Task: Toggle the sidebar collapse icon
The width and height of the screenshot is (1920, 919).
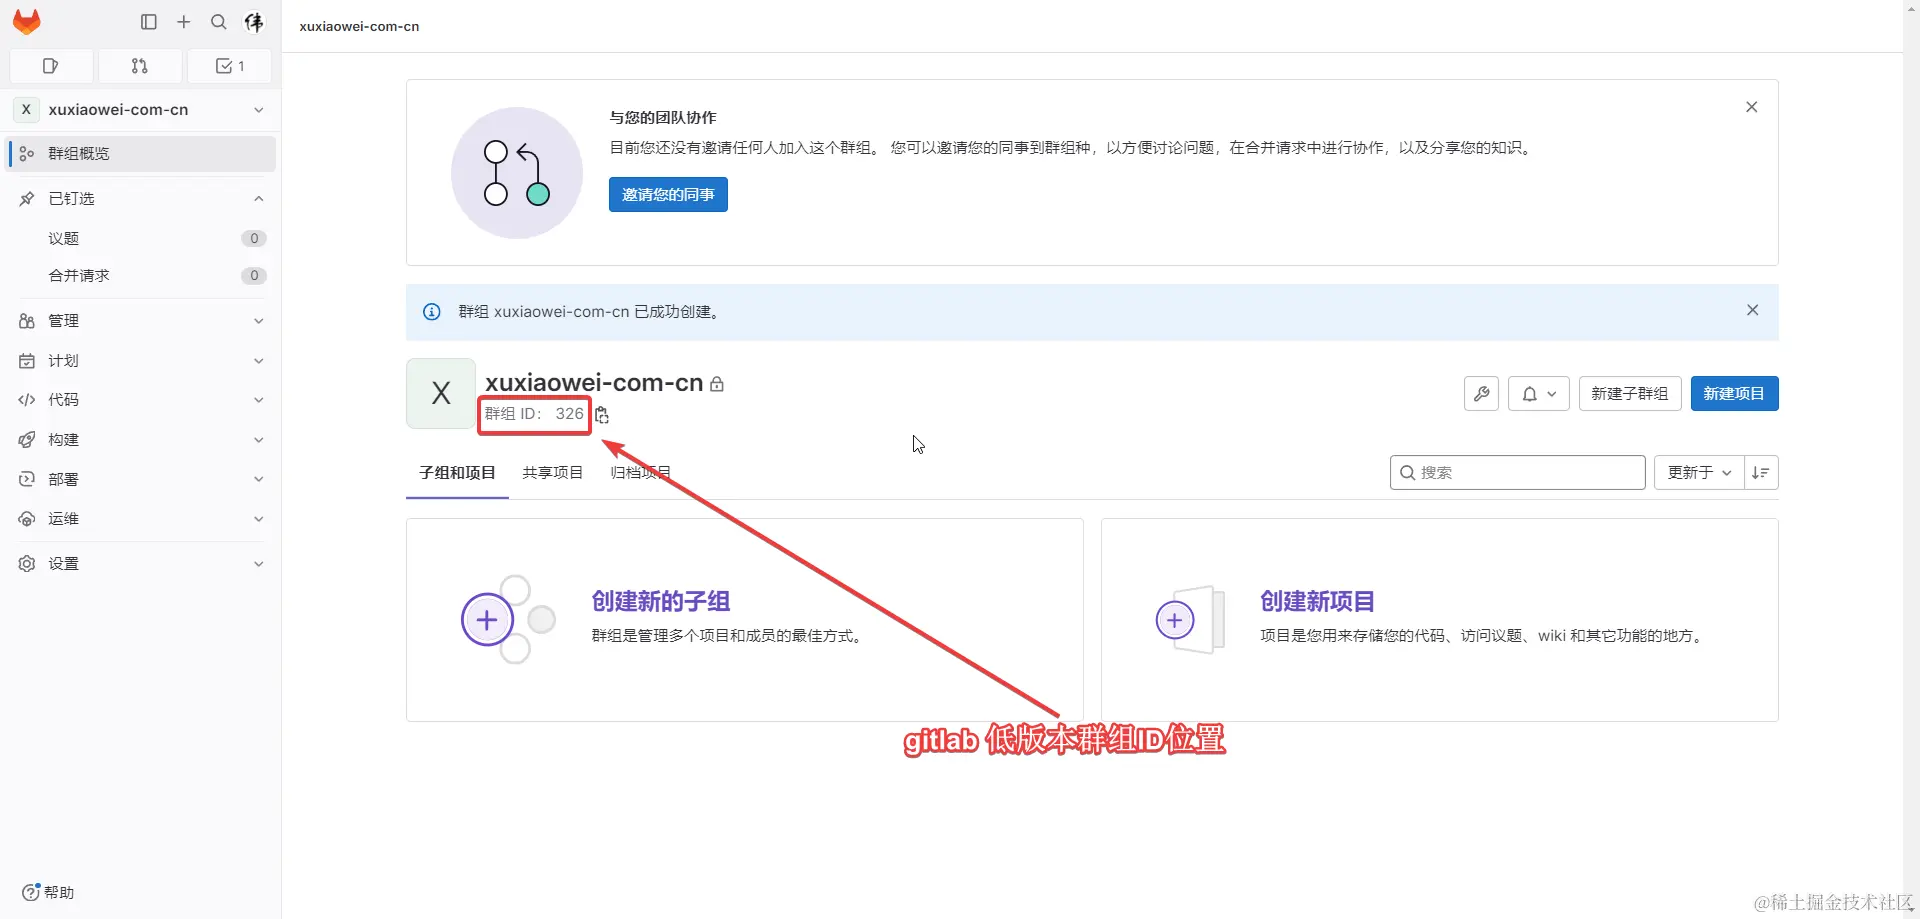Action: (x=149, y=22)
